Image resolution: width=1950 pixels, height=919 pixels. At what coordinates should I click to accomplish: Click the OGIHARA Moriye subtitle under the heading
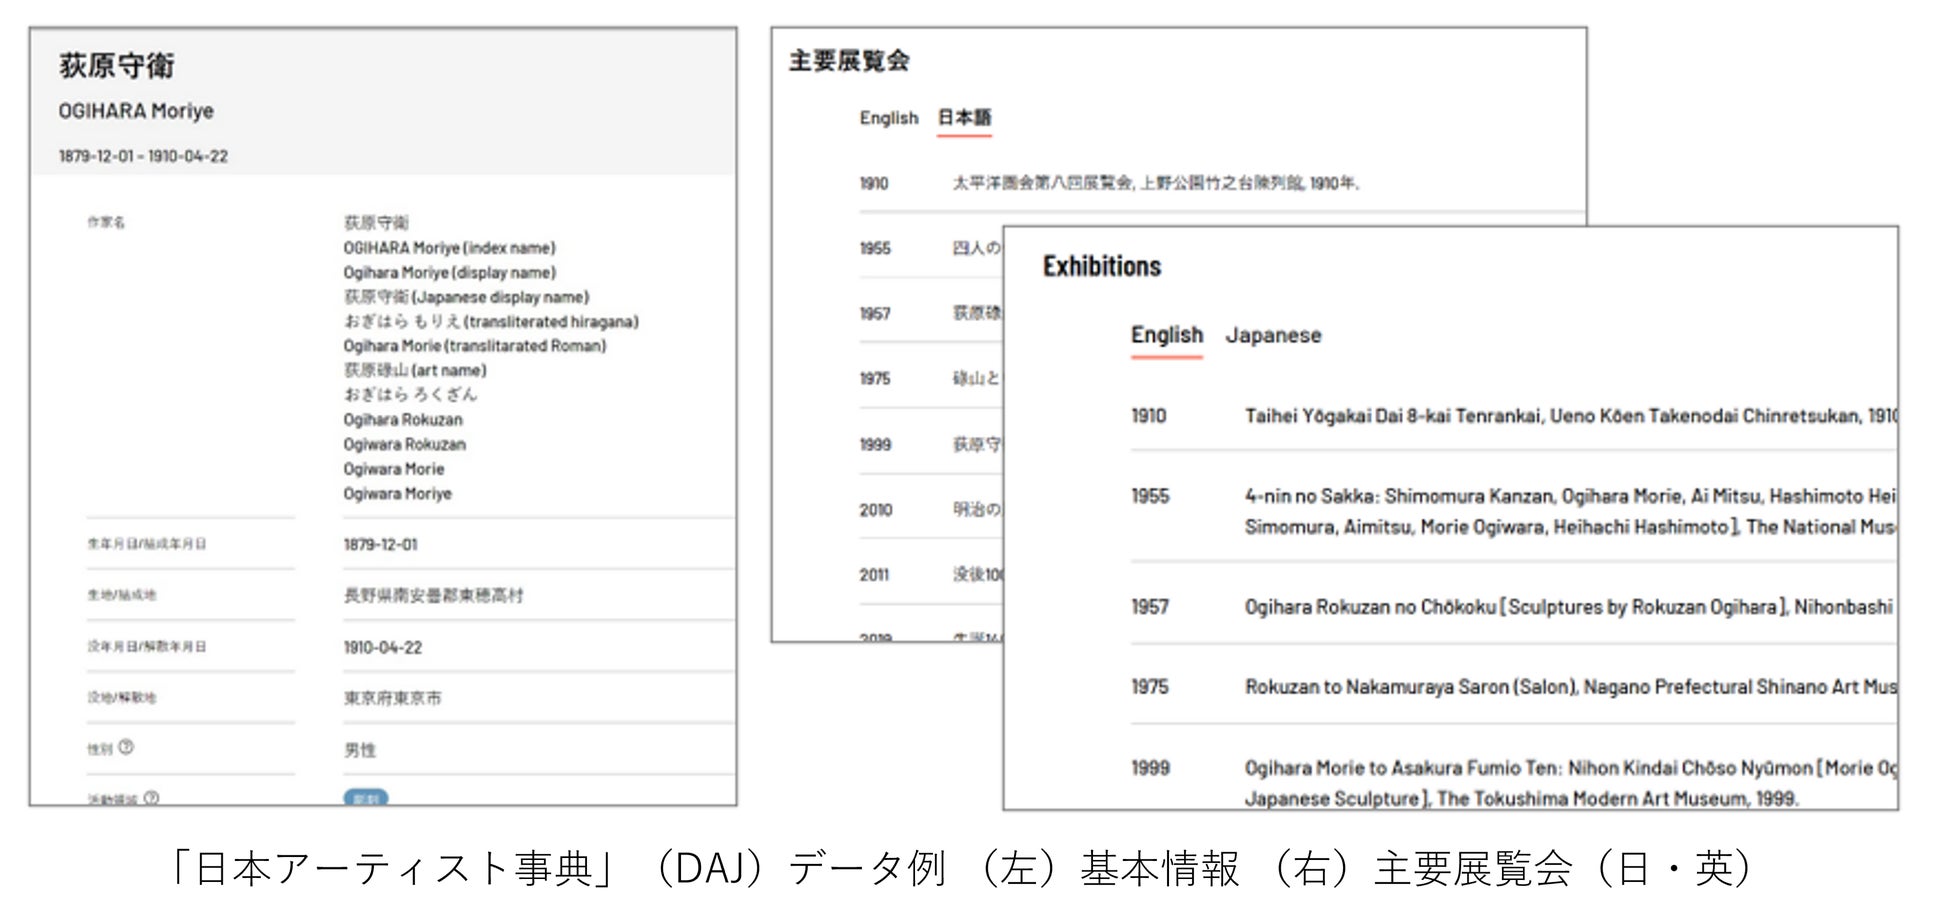tap(136, 111)
